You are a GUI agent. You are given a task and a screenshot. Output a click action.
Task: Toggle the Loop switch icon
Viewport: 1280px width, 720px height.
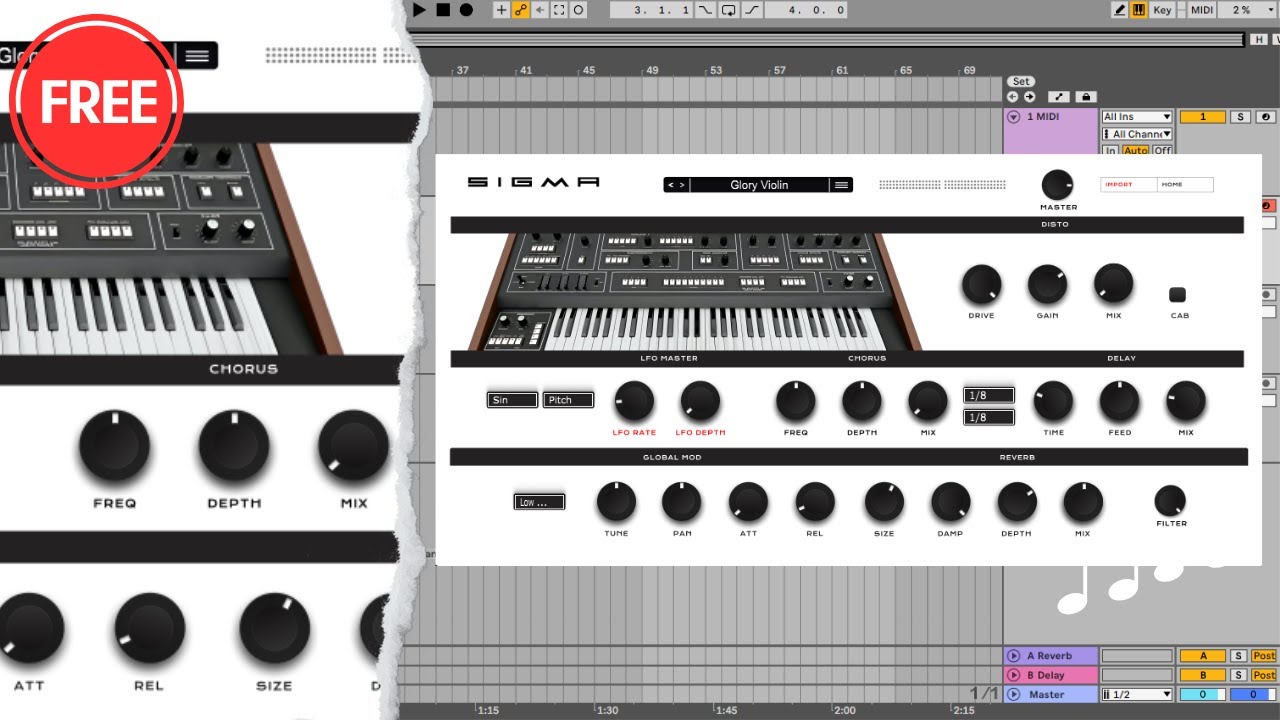[728, 10]
